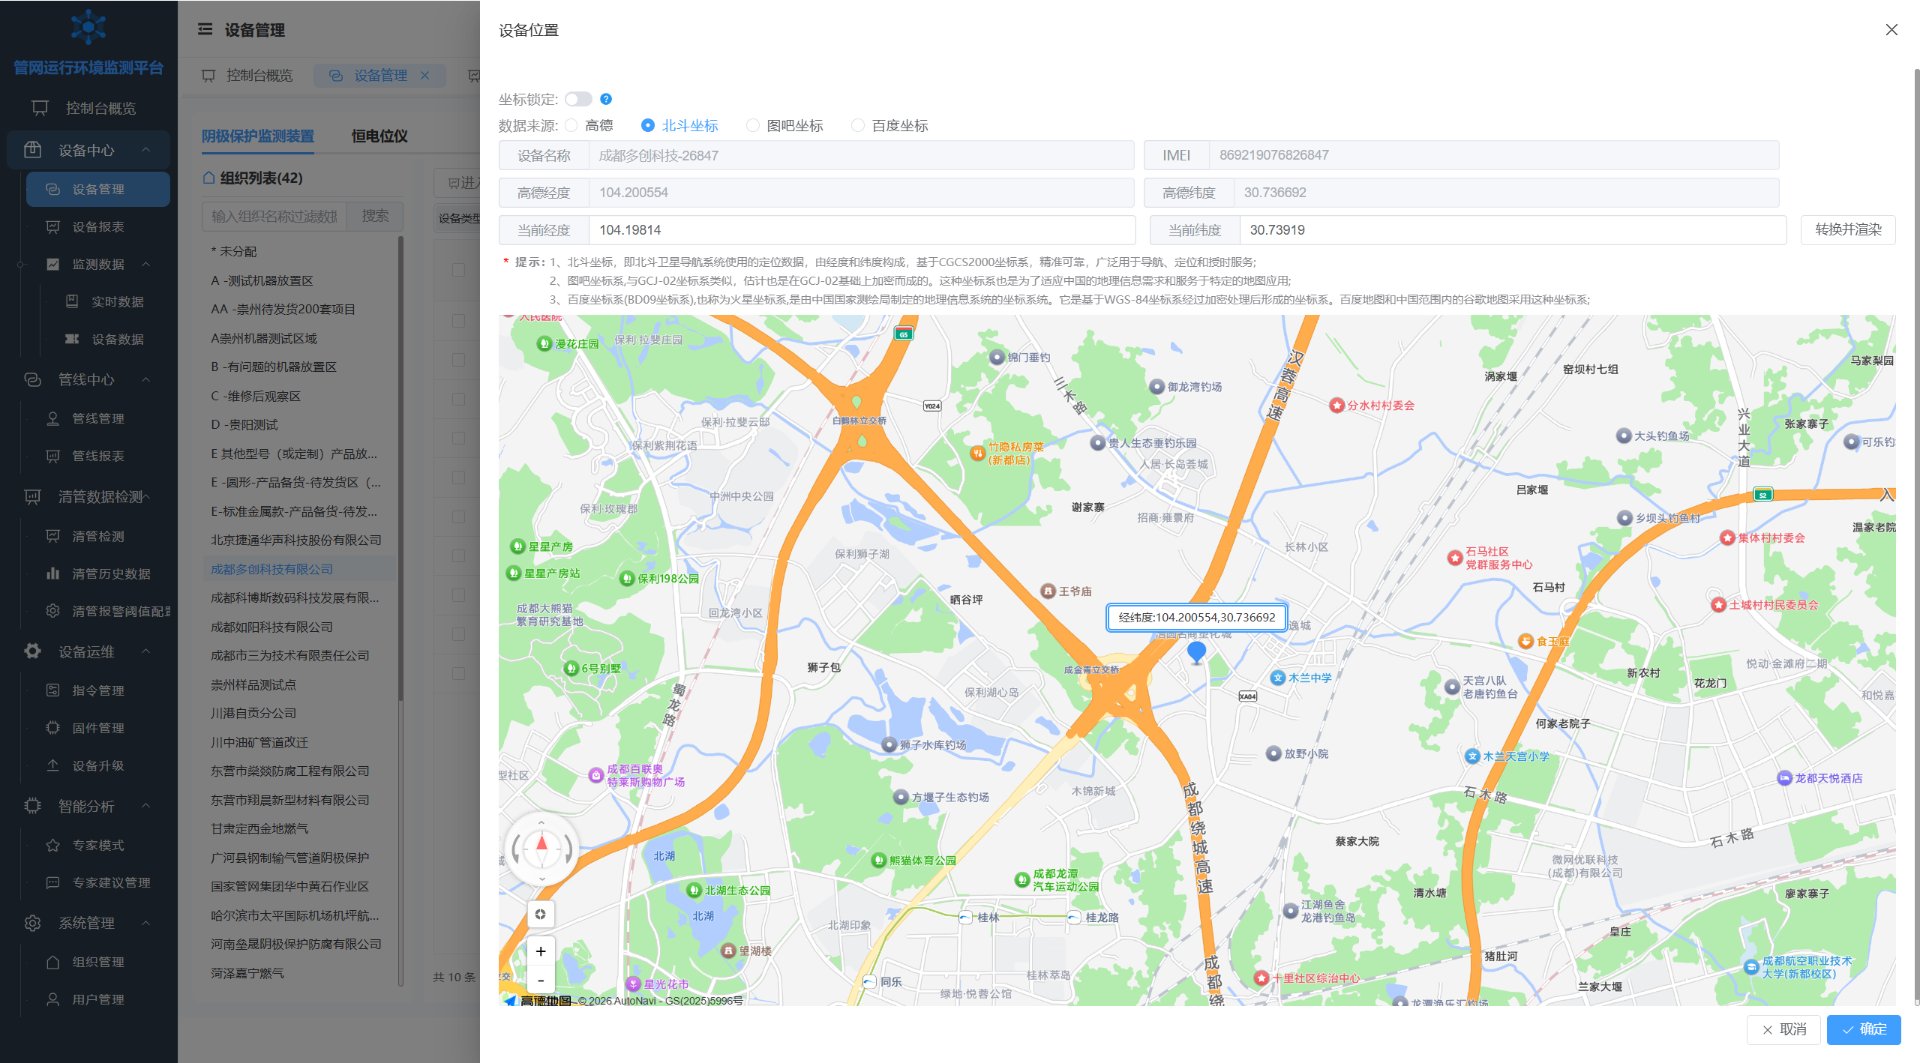
Task: Click the sidebar collapse hamburger icon
Action: point(205,30)
